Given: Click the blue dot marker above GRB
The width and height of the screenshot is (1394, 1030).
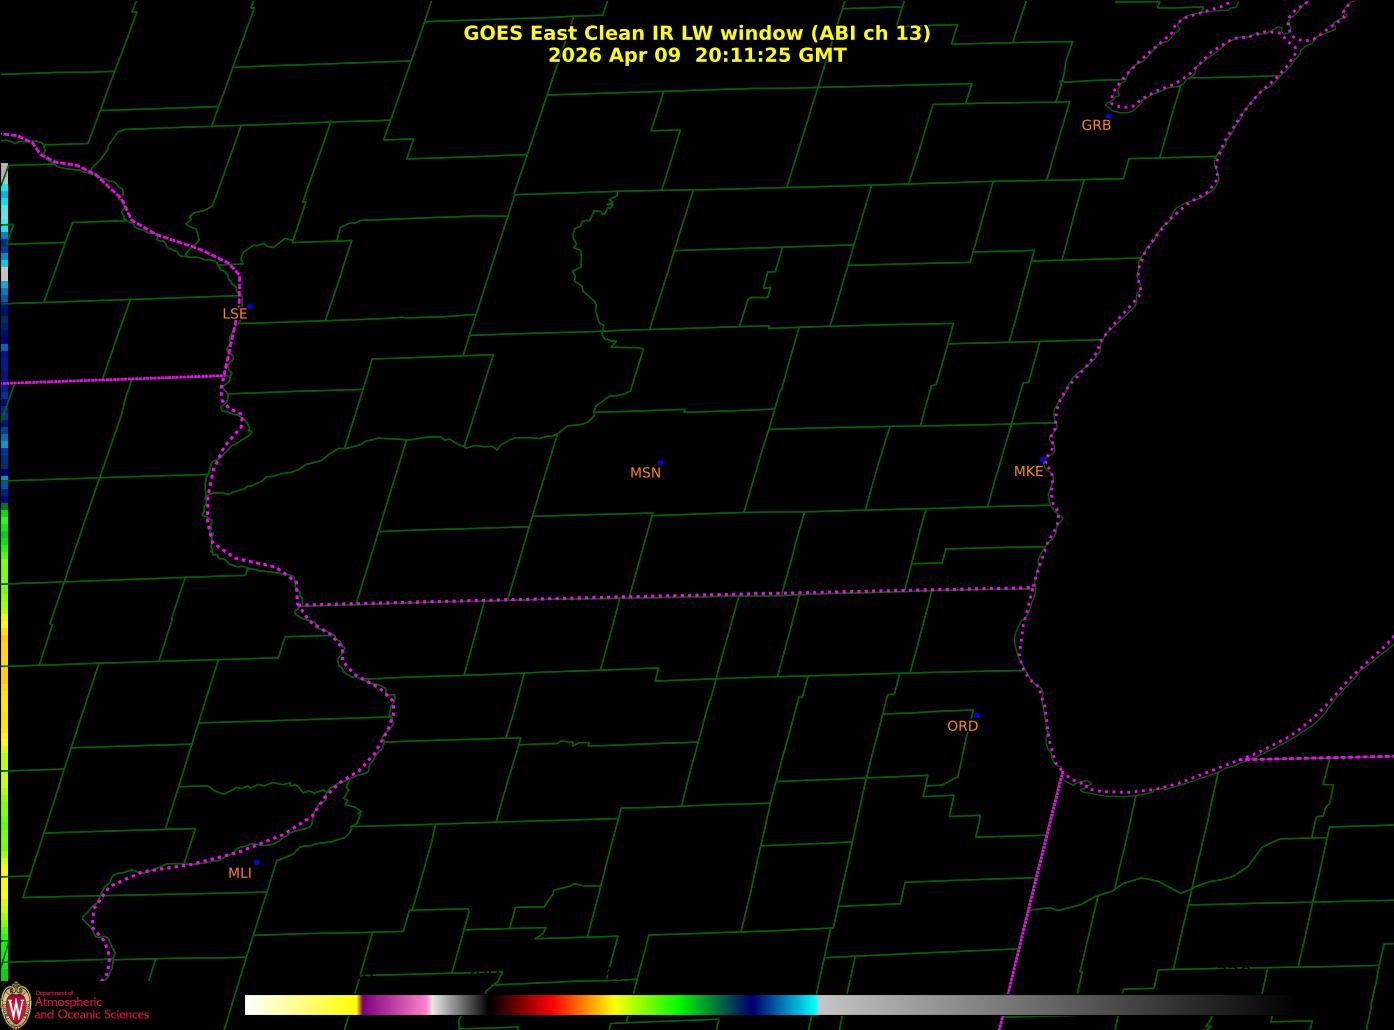Looking at the screenshot, I should click(1108, 116).
